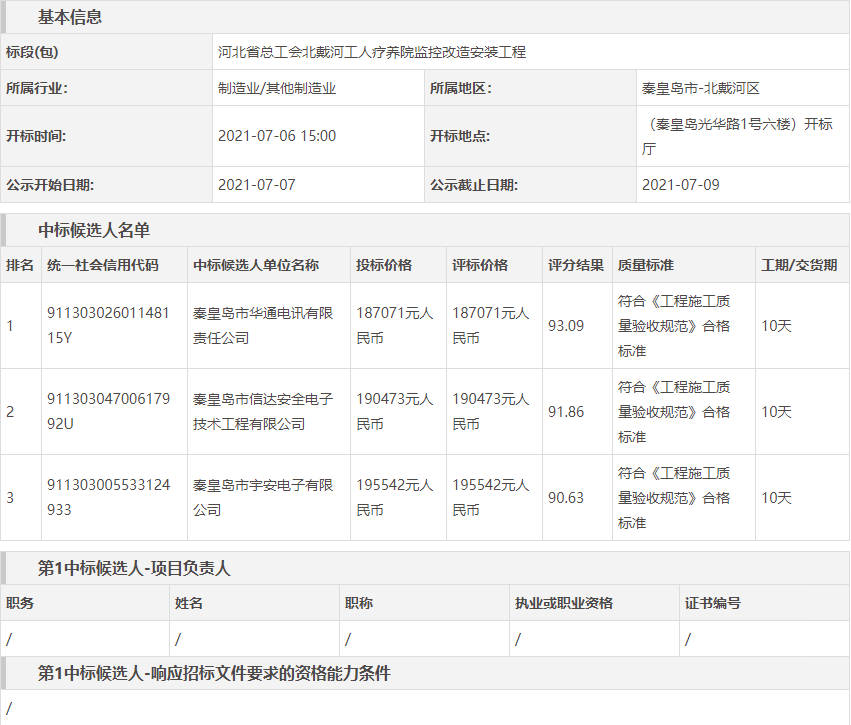The image size is (851, 725).
Task: Click the credit code 91130304700617992U
Action: point(109,412)
